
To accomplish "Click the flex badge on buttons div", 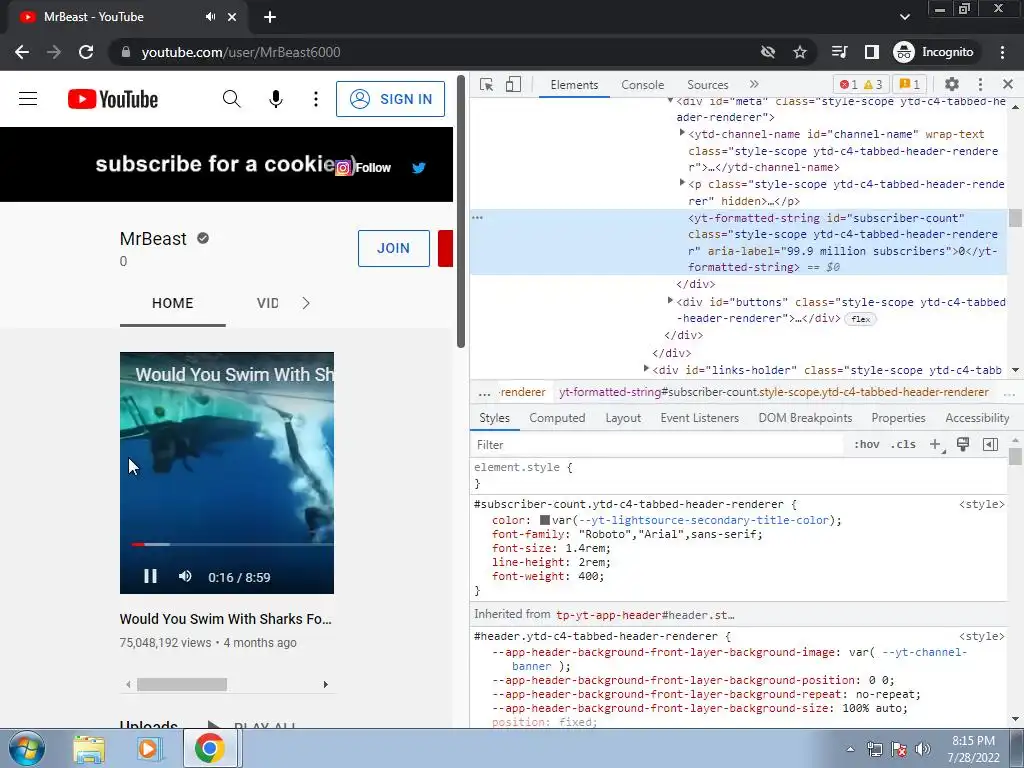I will [x=860, y=319].
